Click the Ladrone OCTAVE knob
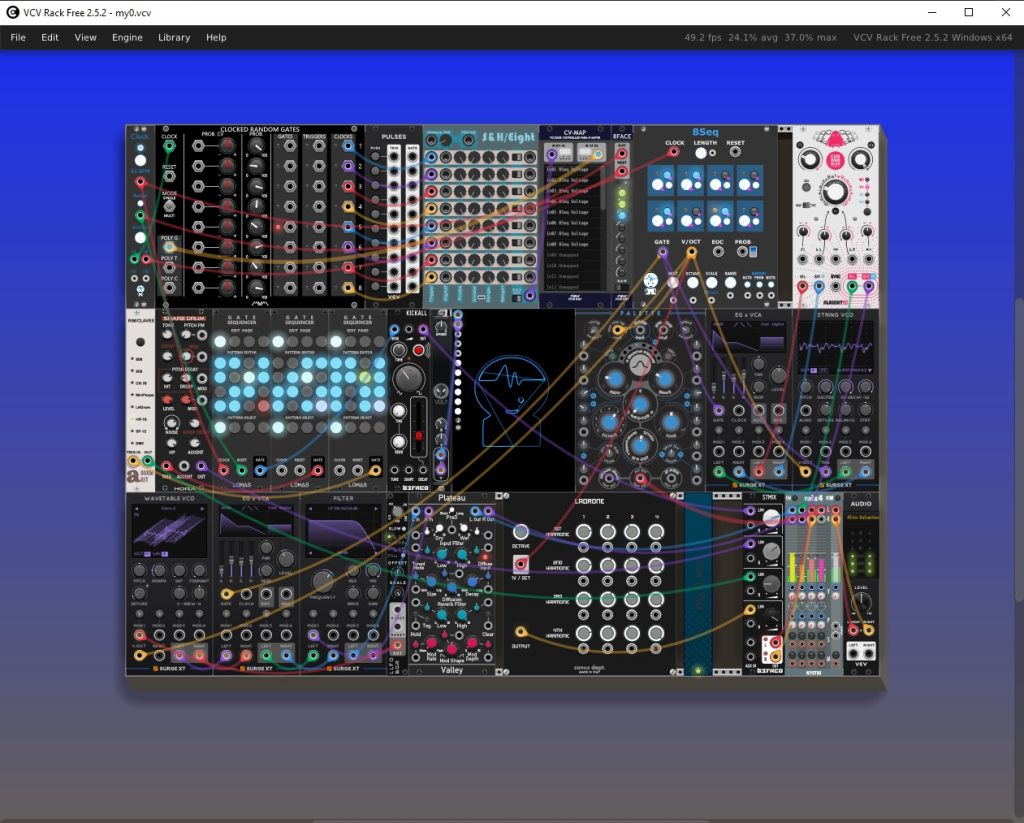 (520, 532)
